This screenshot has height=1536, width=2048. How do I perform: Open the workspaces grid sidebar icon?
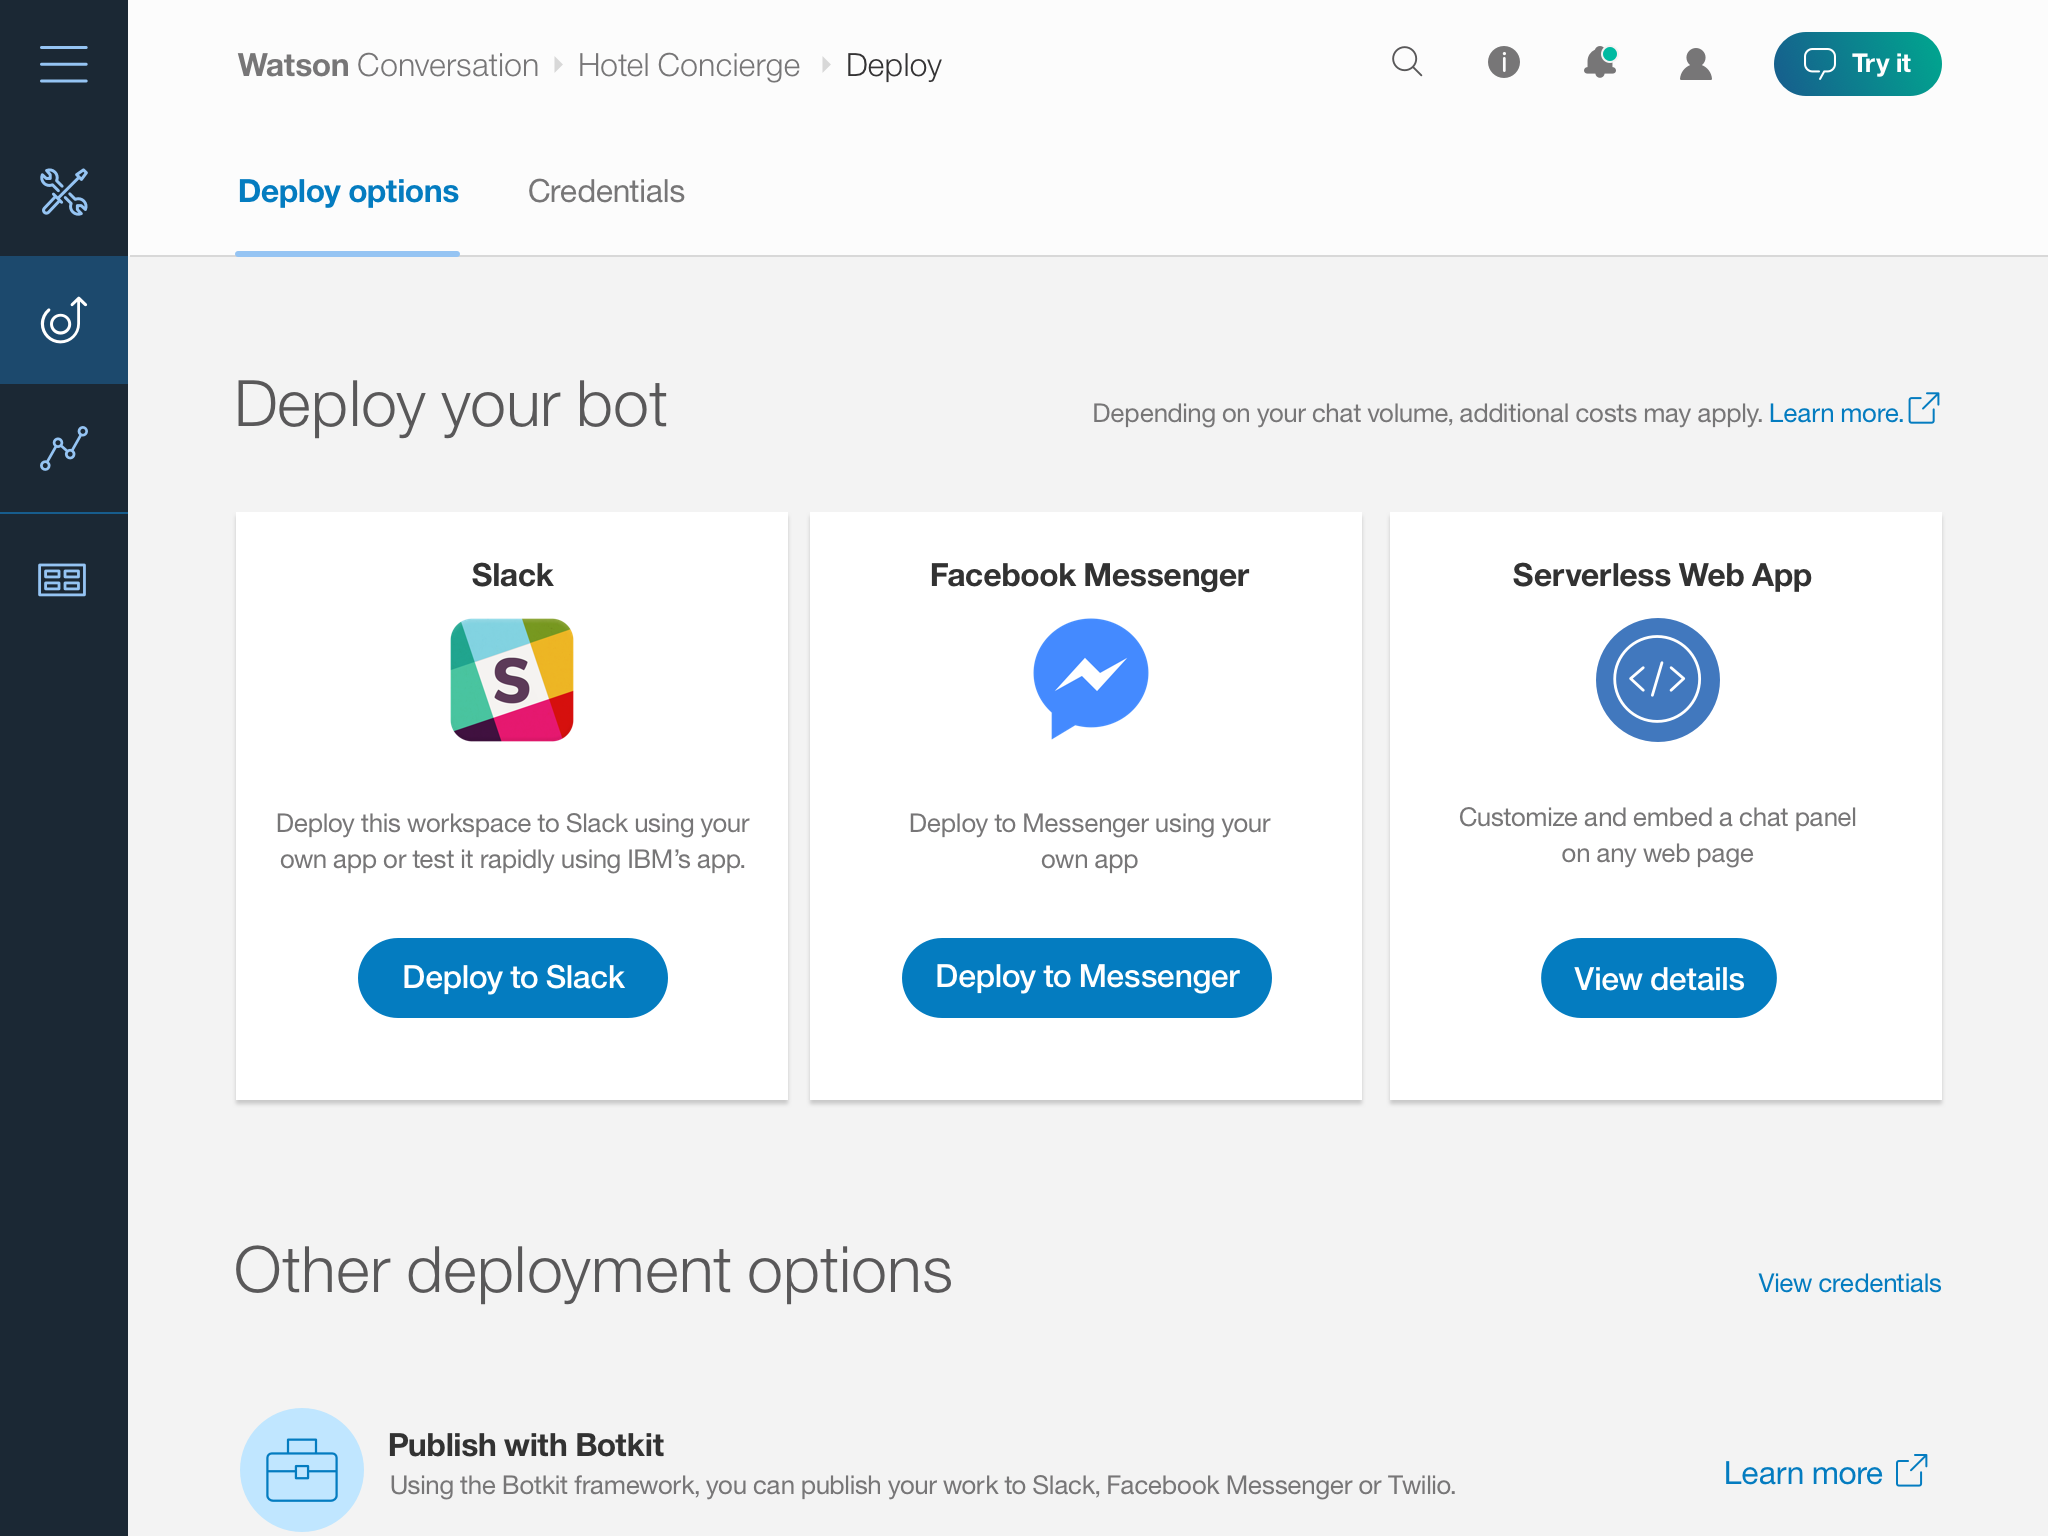coord(63,579)
